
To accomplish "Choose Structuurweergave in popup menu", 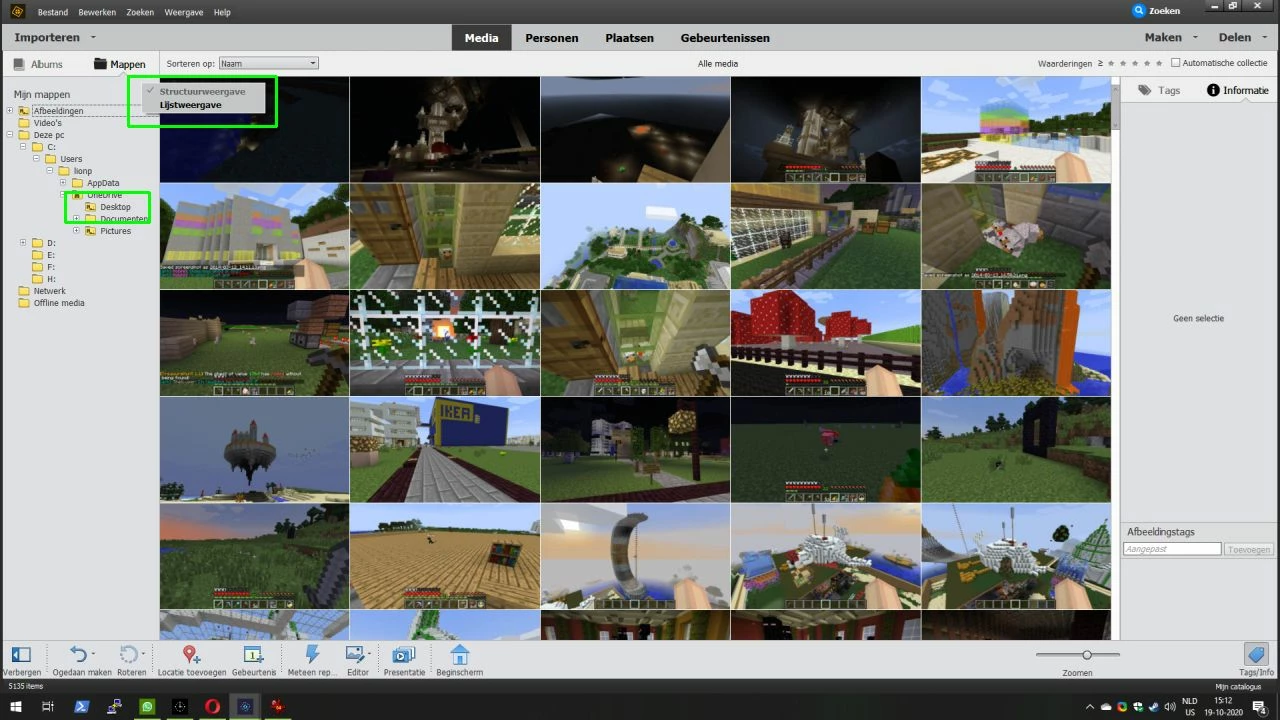I will click(202, 91).
